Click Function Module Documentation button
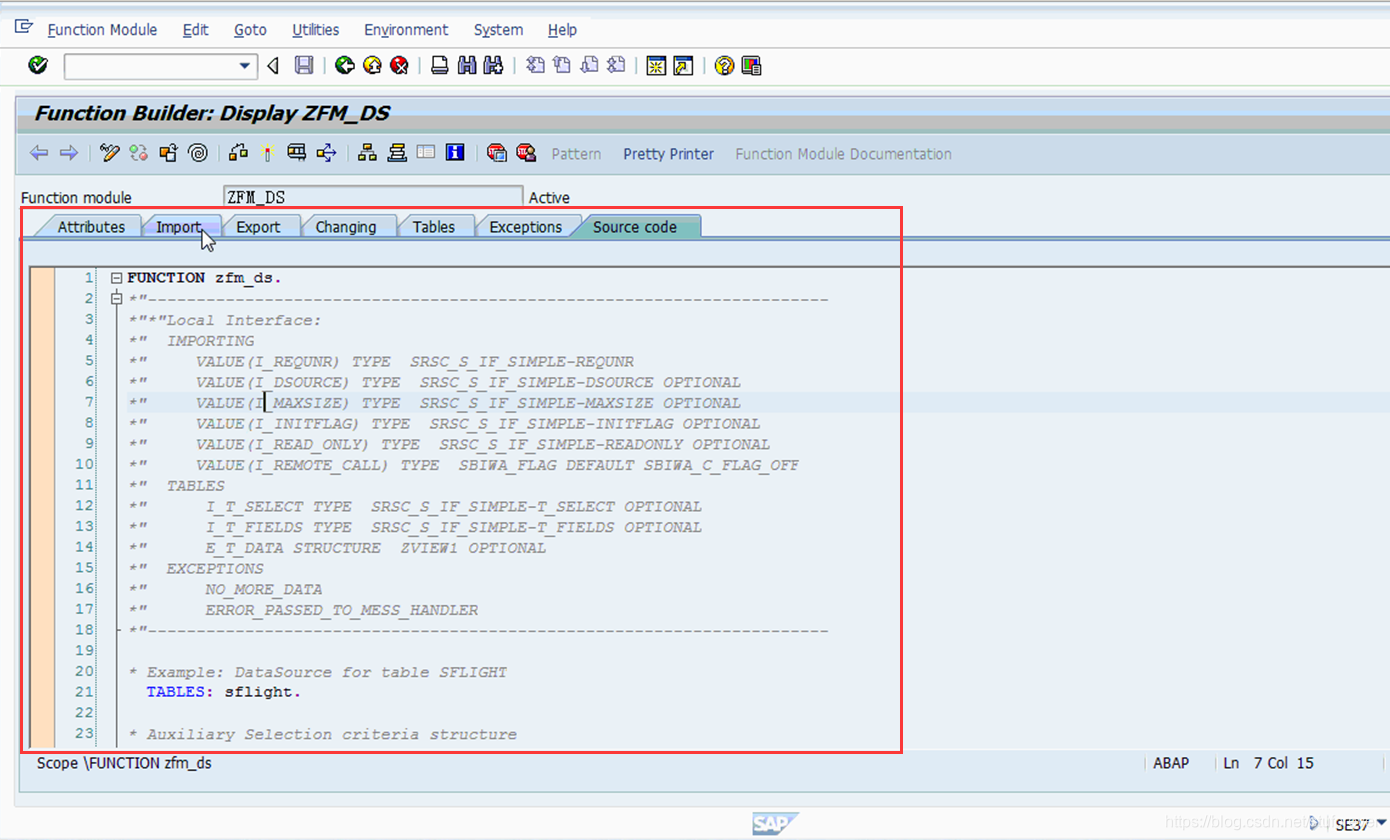This screenshot has width=1390, height=840. click(843, 154)
